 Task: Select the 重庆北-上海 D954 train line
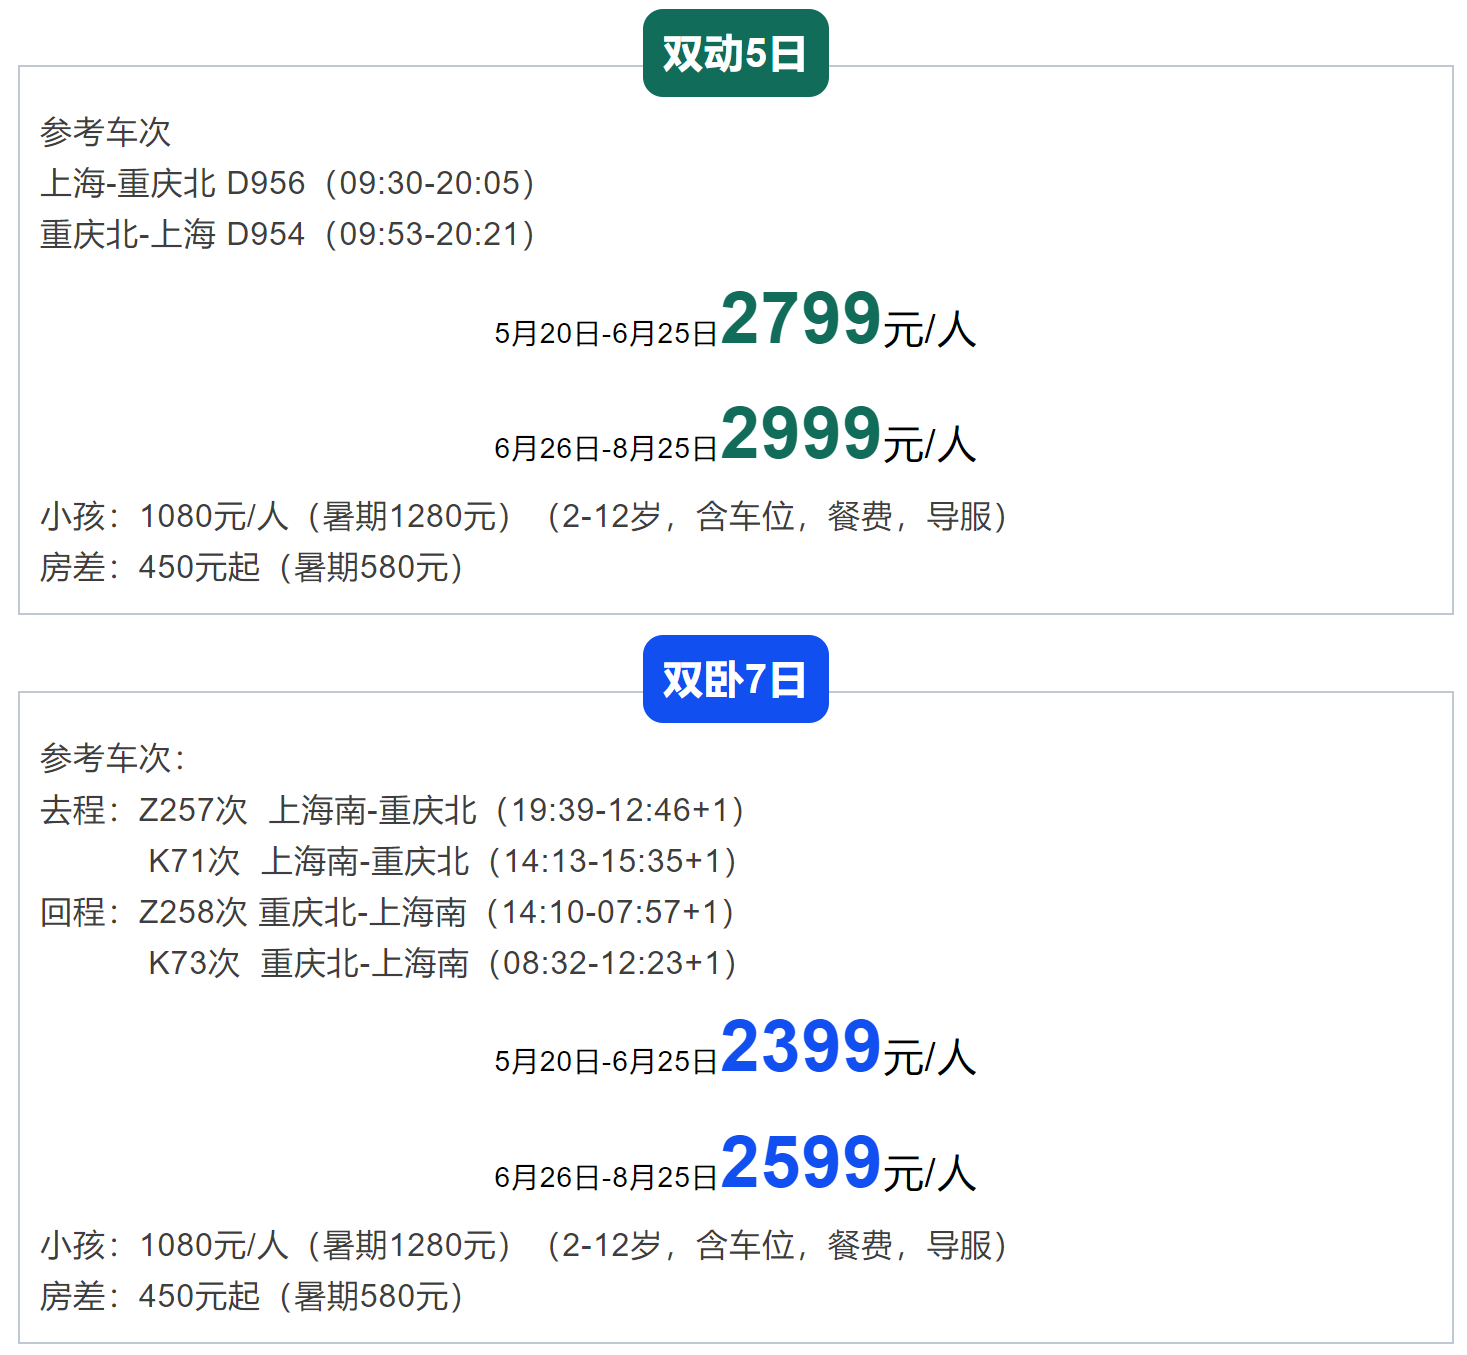[x=288, y=235]
